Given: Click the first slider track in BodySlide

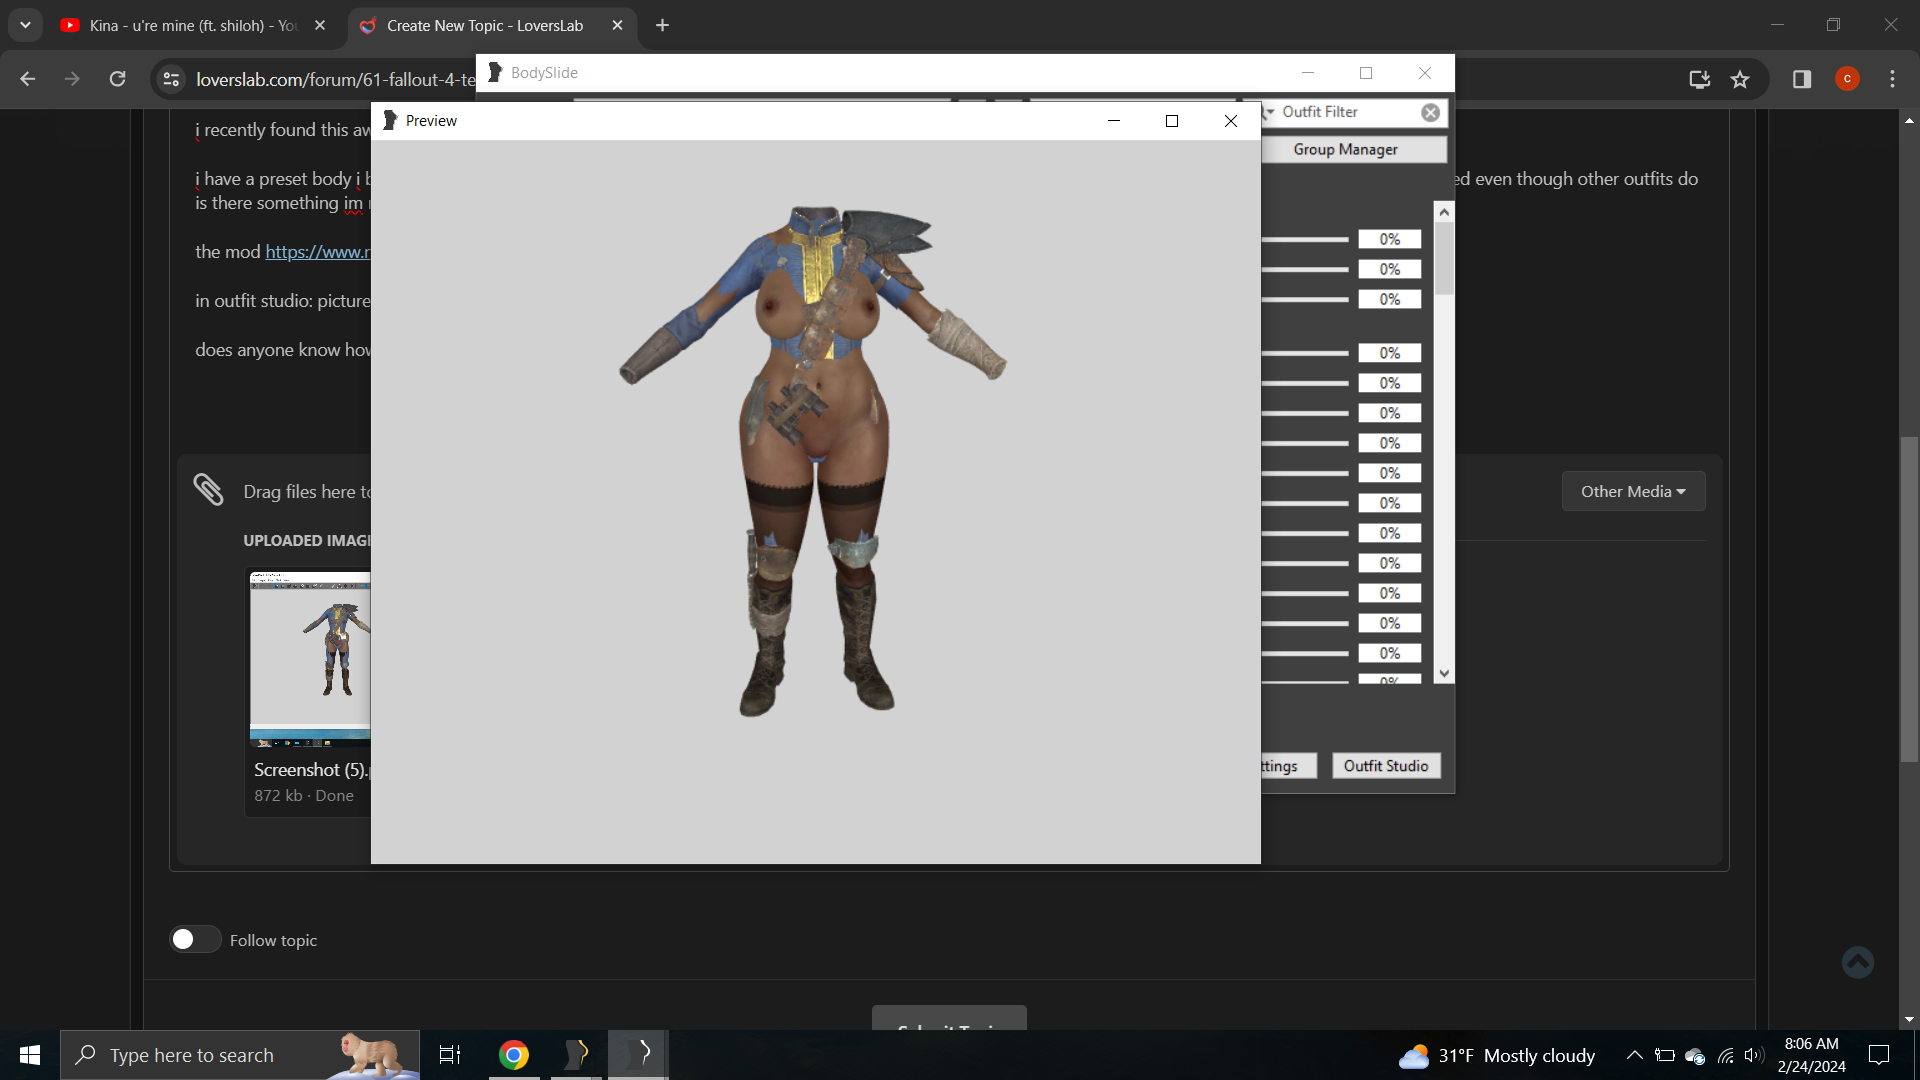Looking at the screenshot, I should point(1305,239).
